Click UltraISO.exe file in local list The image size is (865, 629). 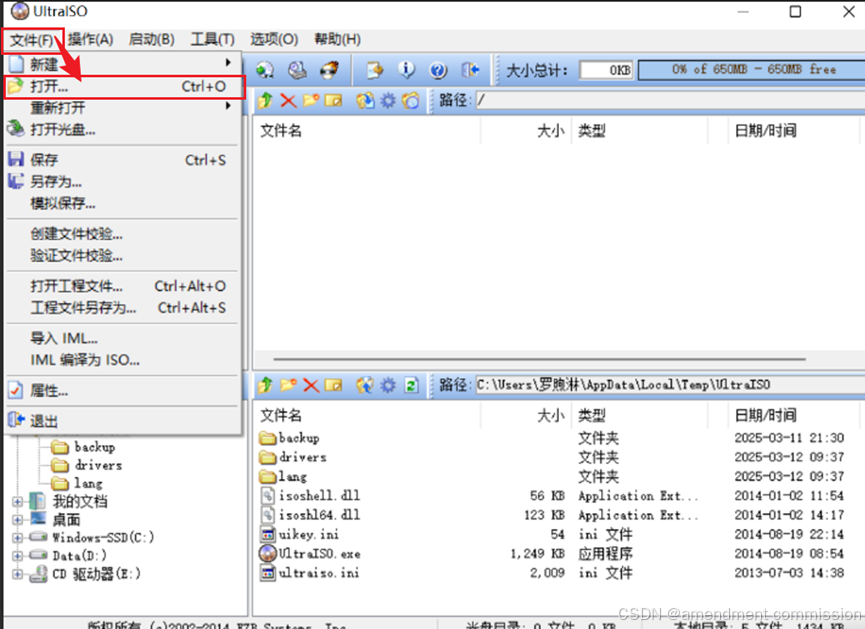point(309,553)
